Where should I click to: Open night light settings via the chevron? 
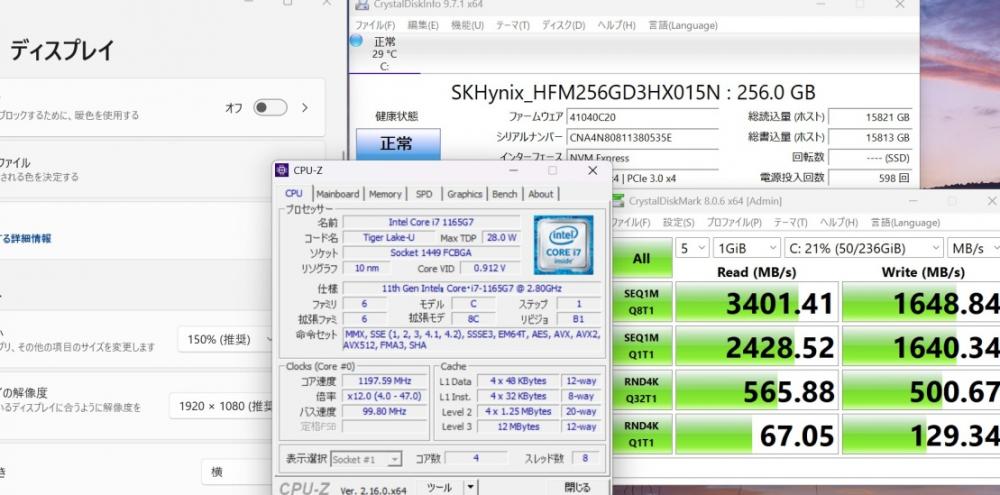[x=305, y=108]
